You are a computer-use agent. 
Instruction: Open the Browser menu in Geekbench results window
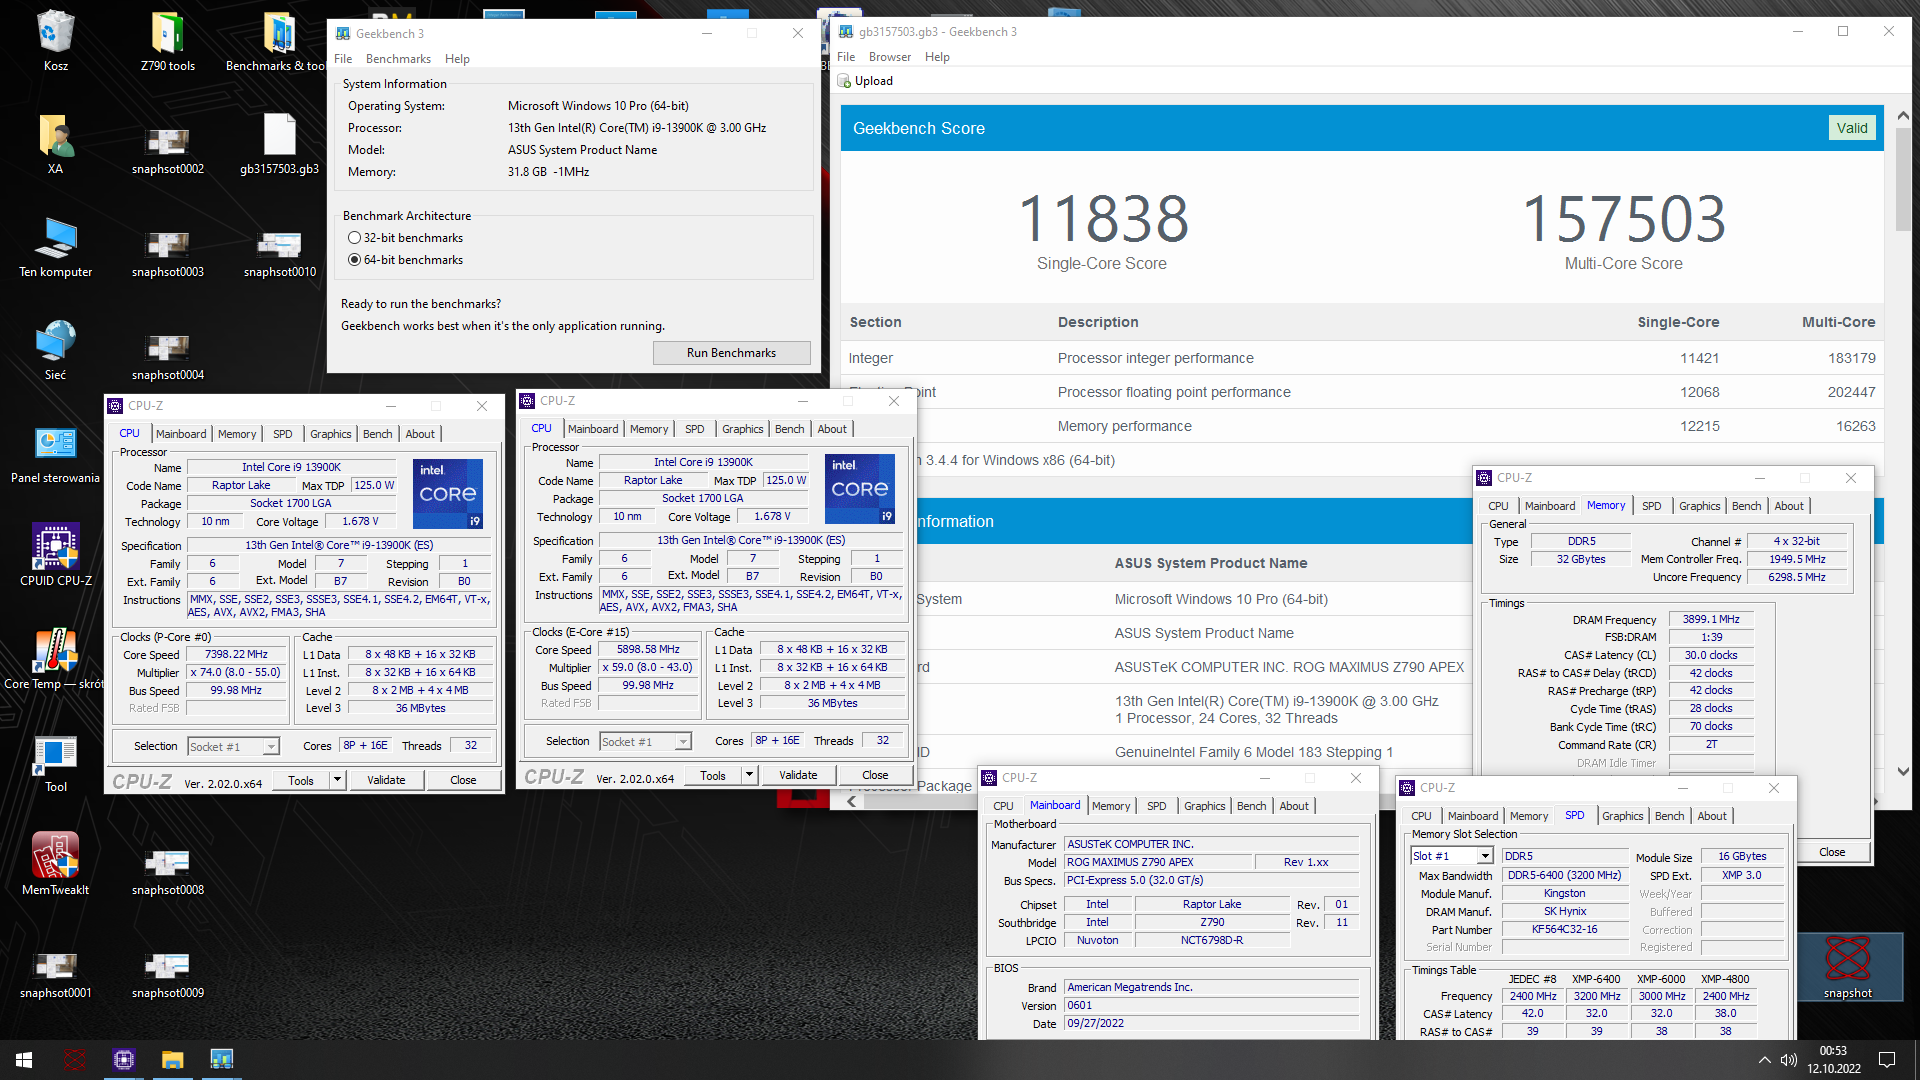[x=889, y=57]
